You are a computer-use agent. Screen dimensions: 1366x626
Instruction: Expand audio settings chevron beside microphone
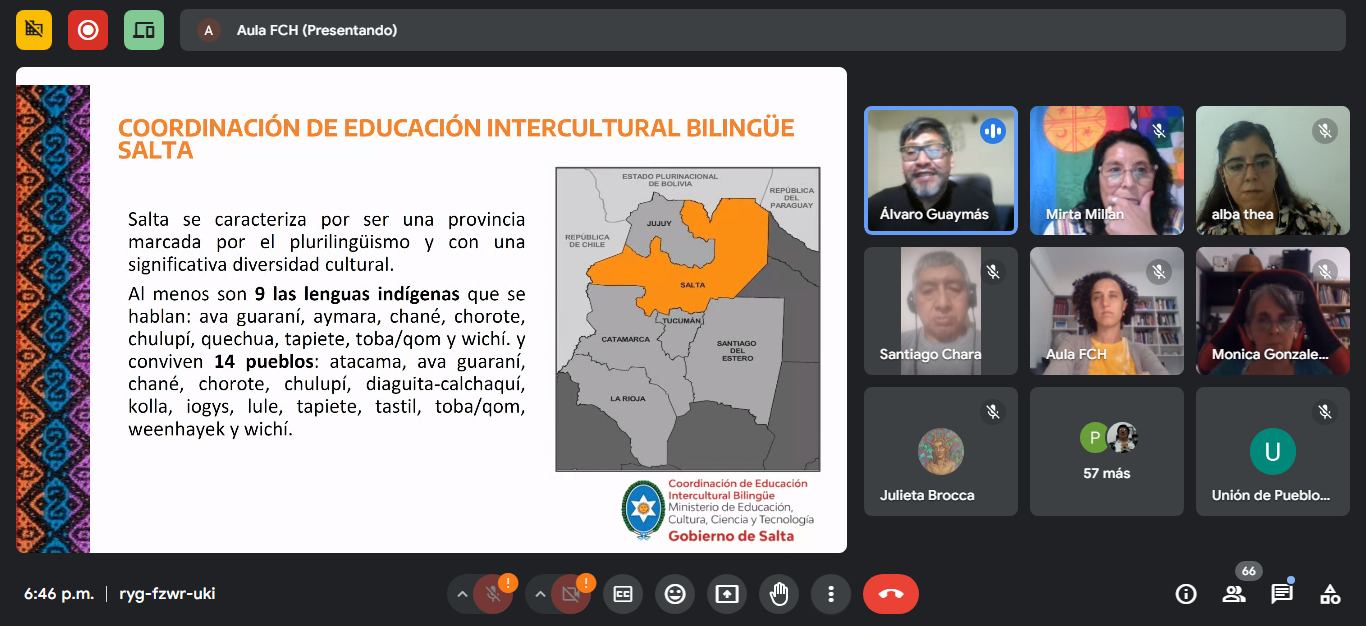pyautogui.click(x=462, y=594)
